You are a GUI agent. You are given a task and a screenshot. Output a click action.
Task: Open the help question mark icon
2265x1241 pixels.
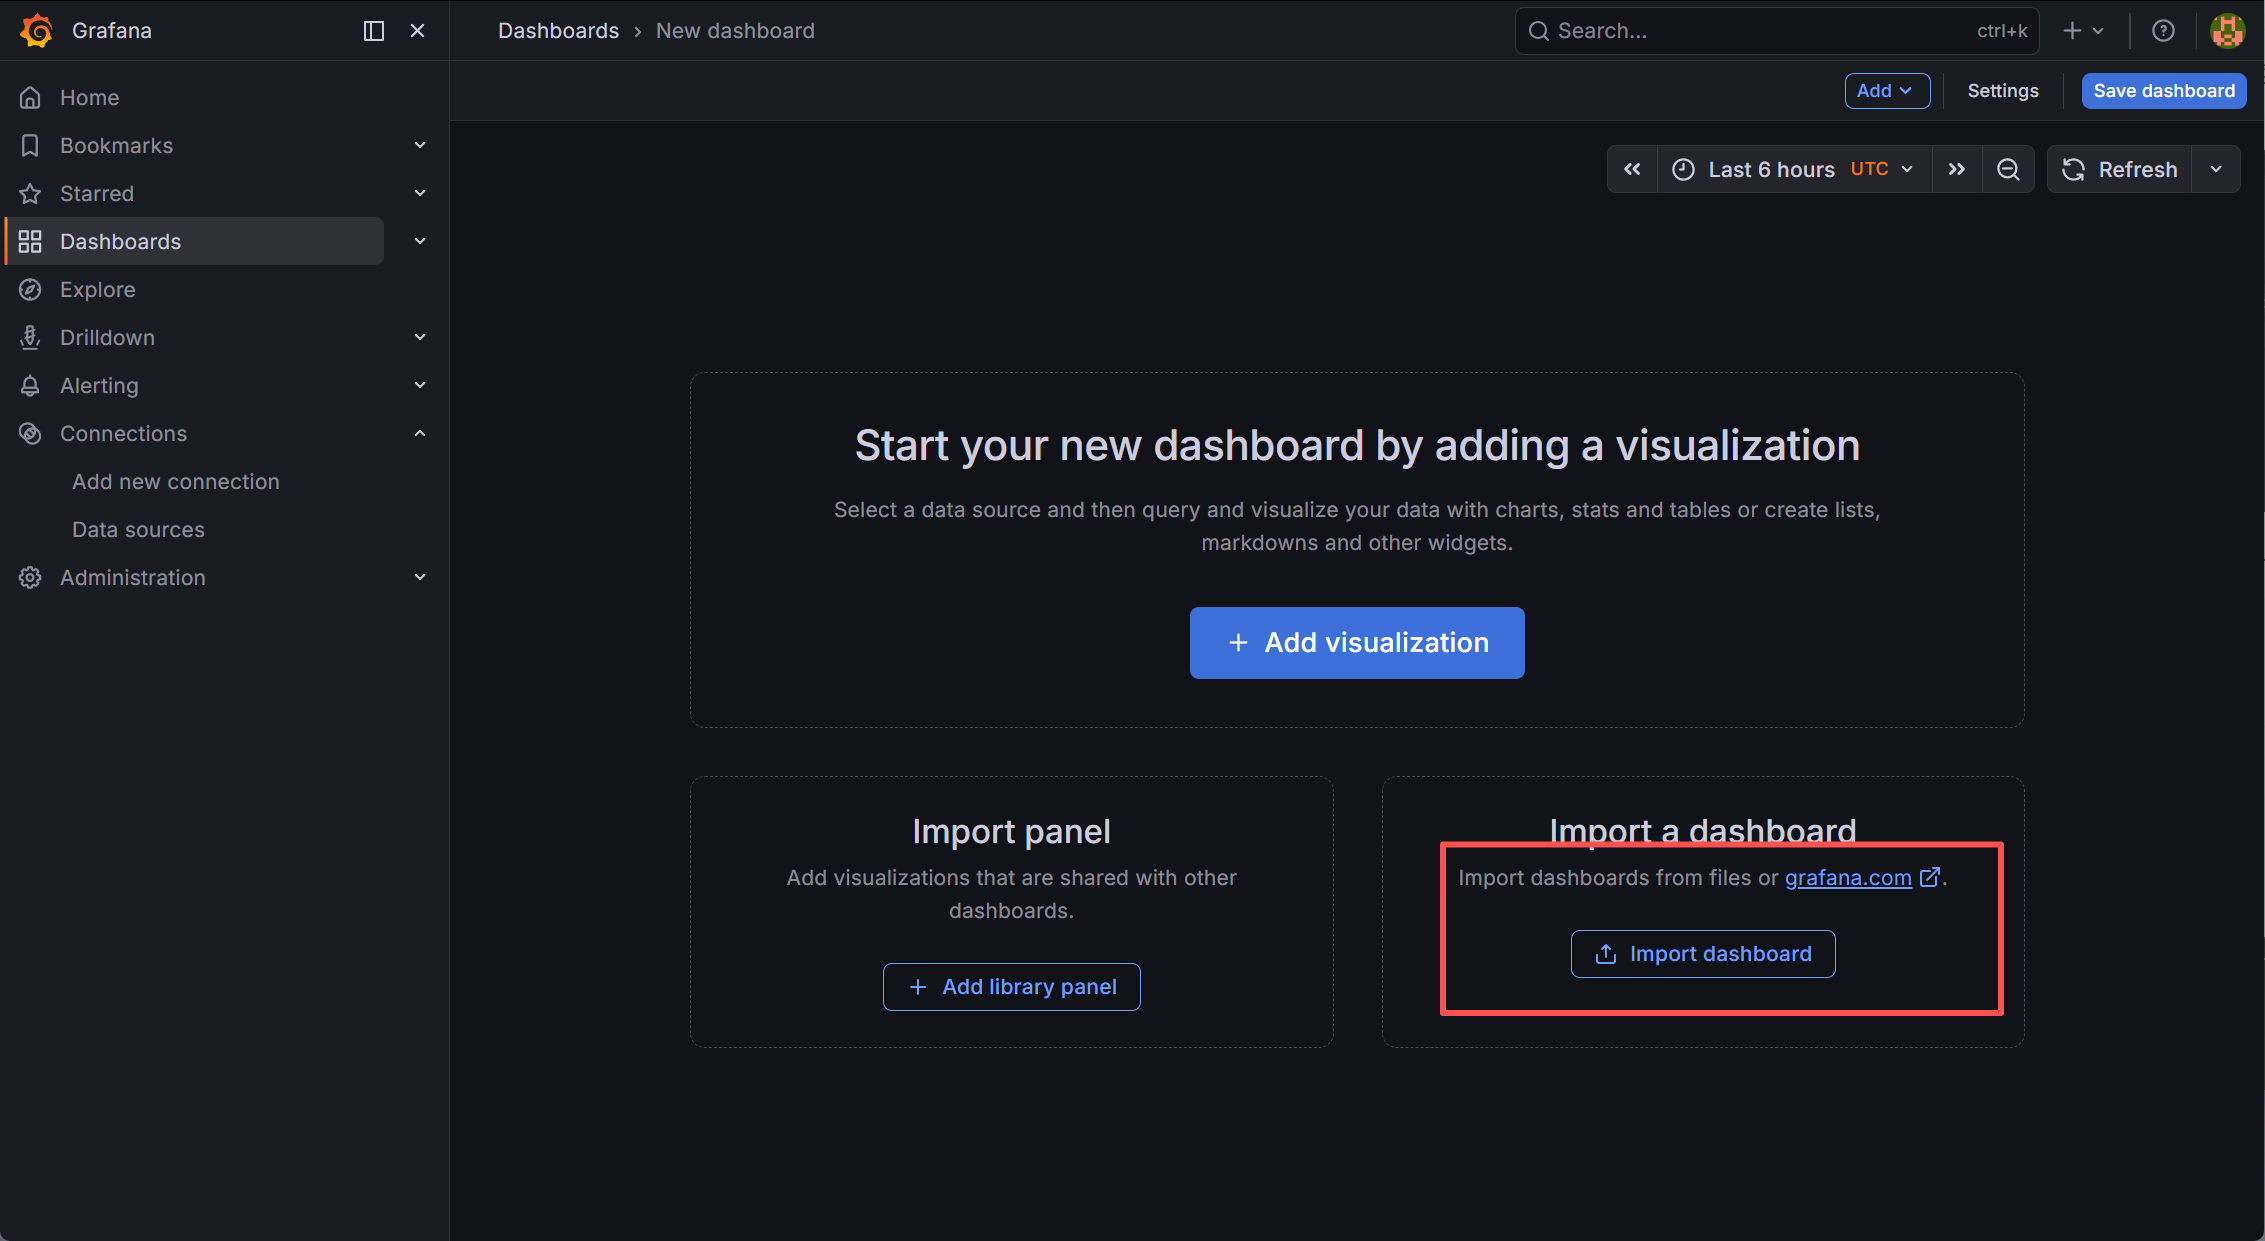(2163, 31)
